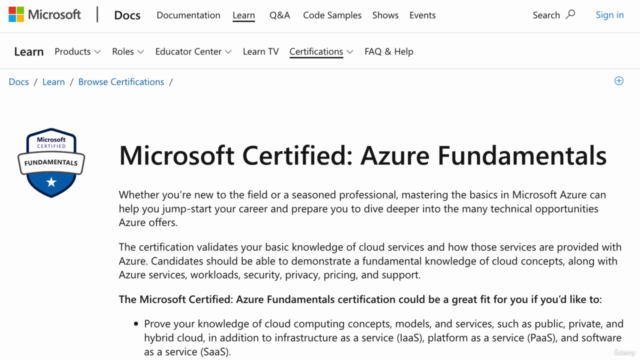The image size is (640, 360).
Task: Click the Microsoft logo
Action: (44, 15)
